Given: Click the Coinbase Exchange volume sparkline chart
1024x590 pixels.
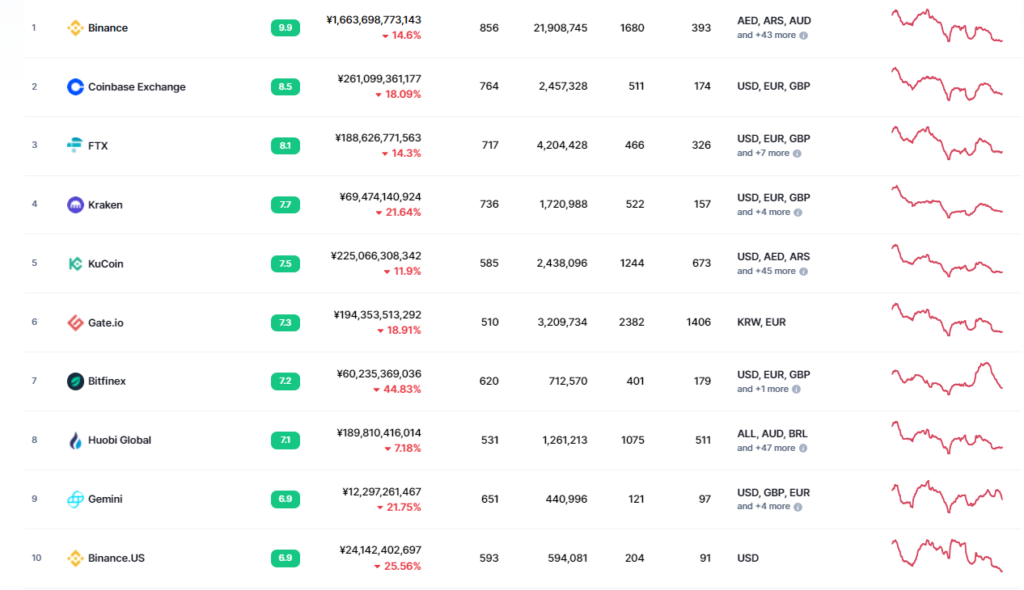Looking at the screenshot, I should click(x=947, y=85).
